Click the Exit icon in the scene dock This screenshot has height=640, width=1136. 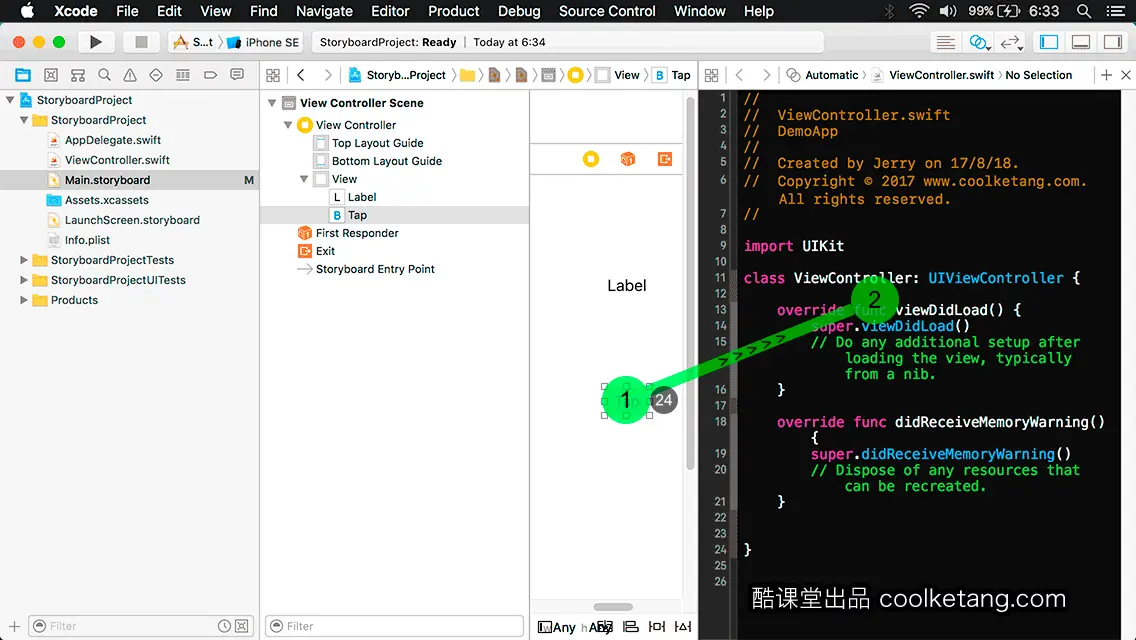click(664, 159)
